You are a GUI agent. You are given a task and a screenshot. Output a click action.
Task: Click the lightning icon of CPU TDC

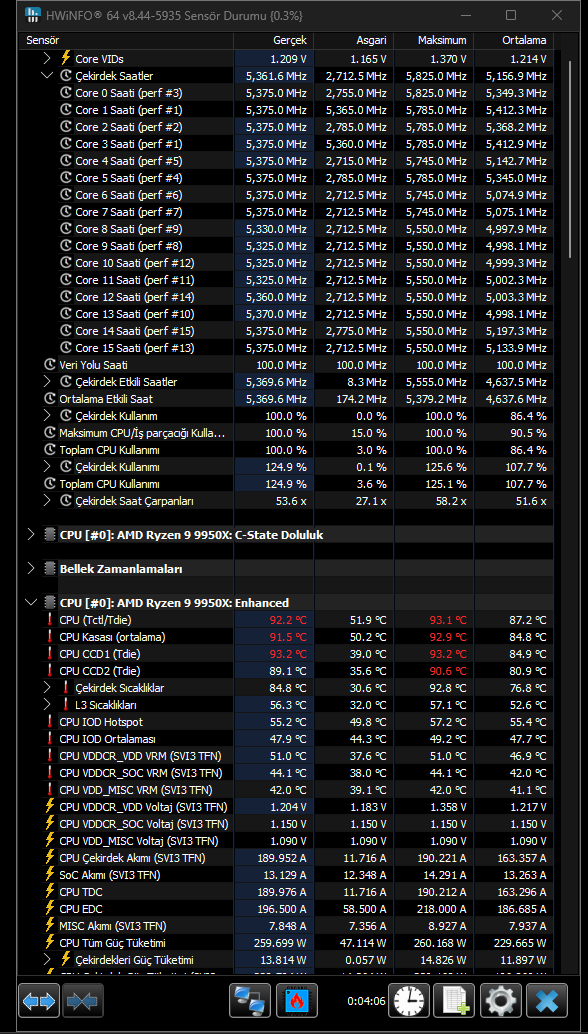49,892
